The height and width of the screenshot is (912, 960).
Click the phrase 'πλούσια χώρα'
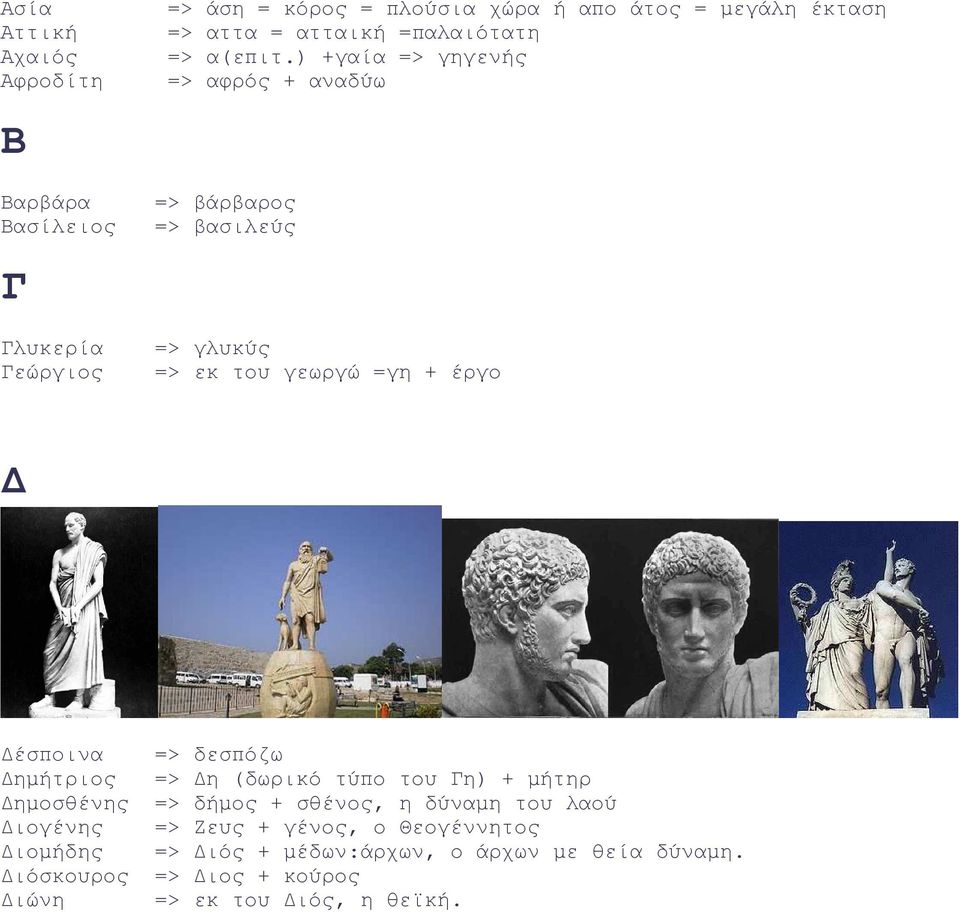coord(463,9)
